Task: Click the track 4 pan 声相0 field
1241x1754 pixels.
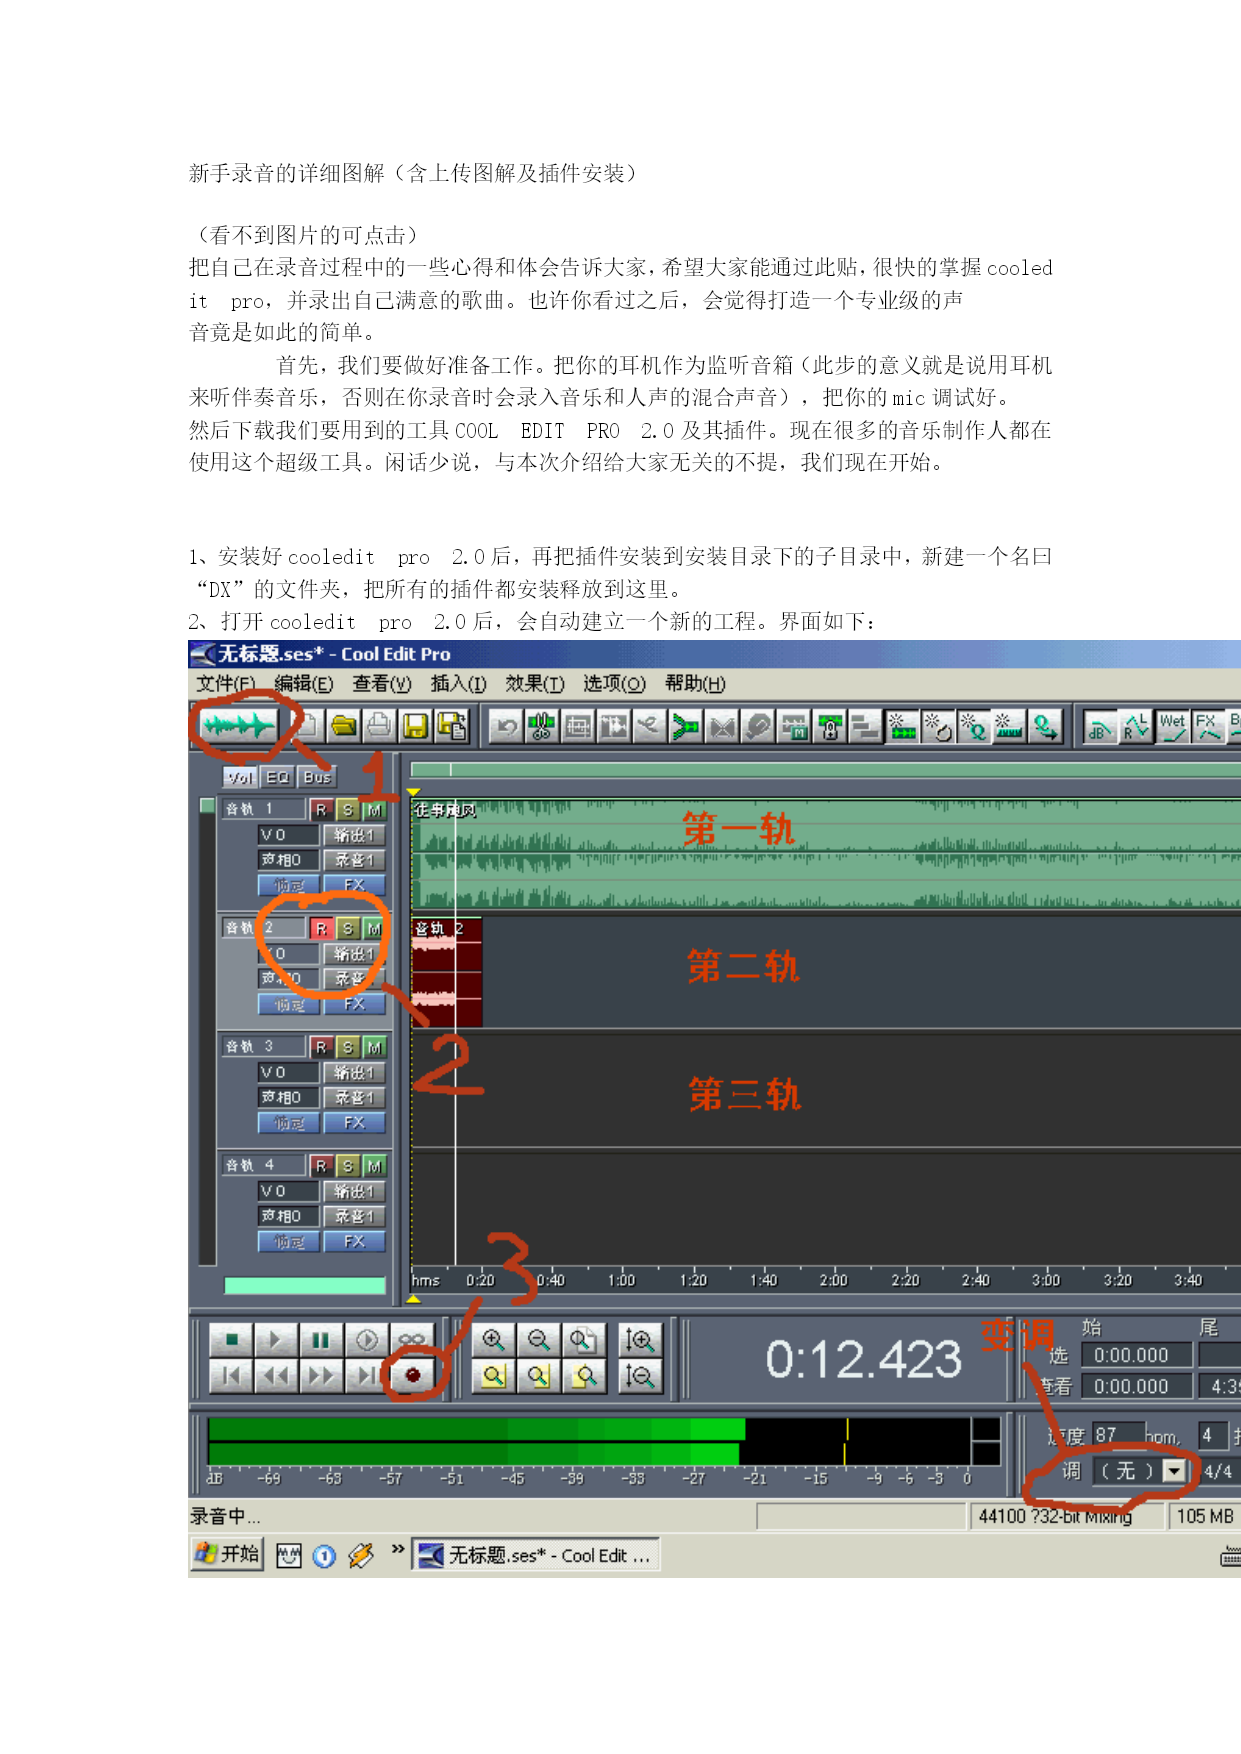Action: pyautogui.click(x=288, y=1216)
